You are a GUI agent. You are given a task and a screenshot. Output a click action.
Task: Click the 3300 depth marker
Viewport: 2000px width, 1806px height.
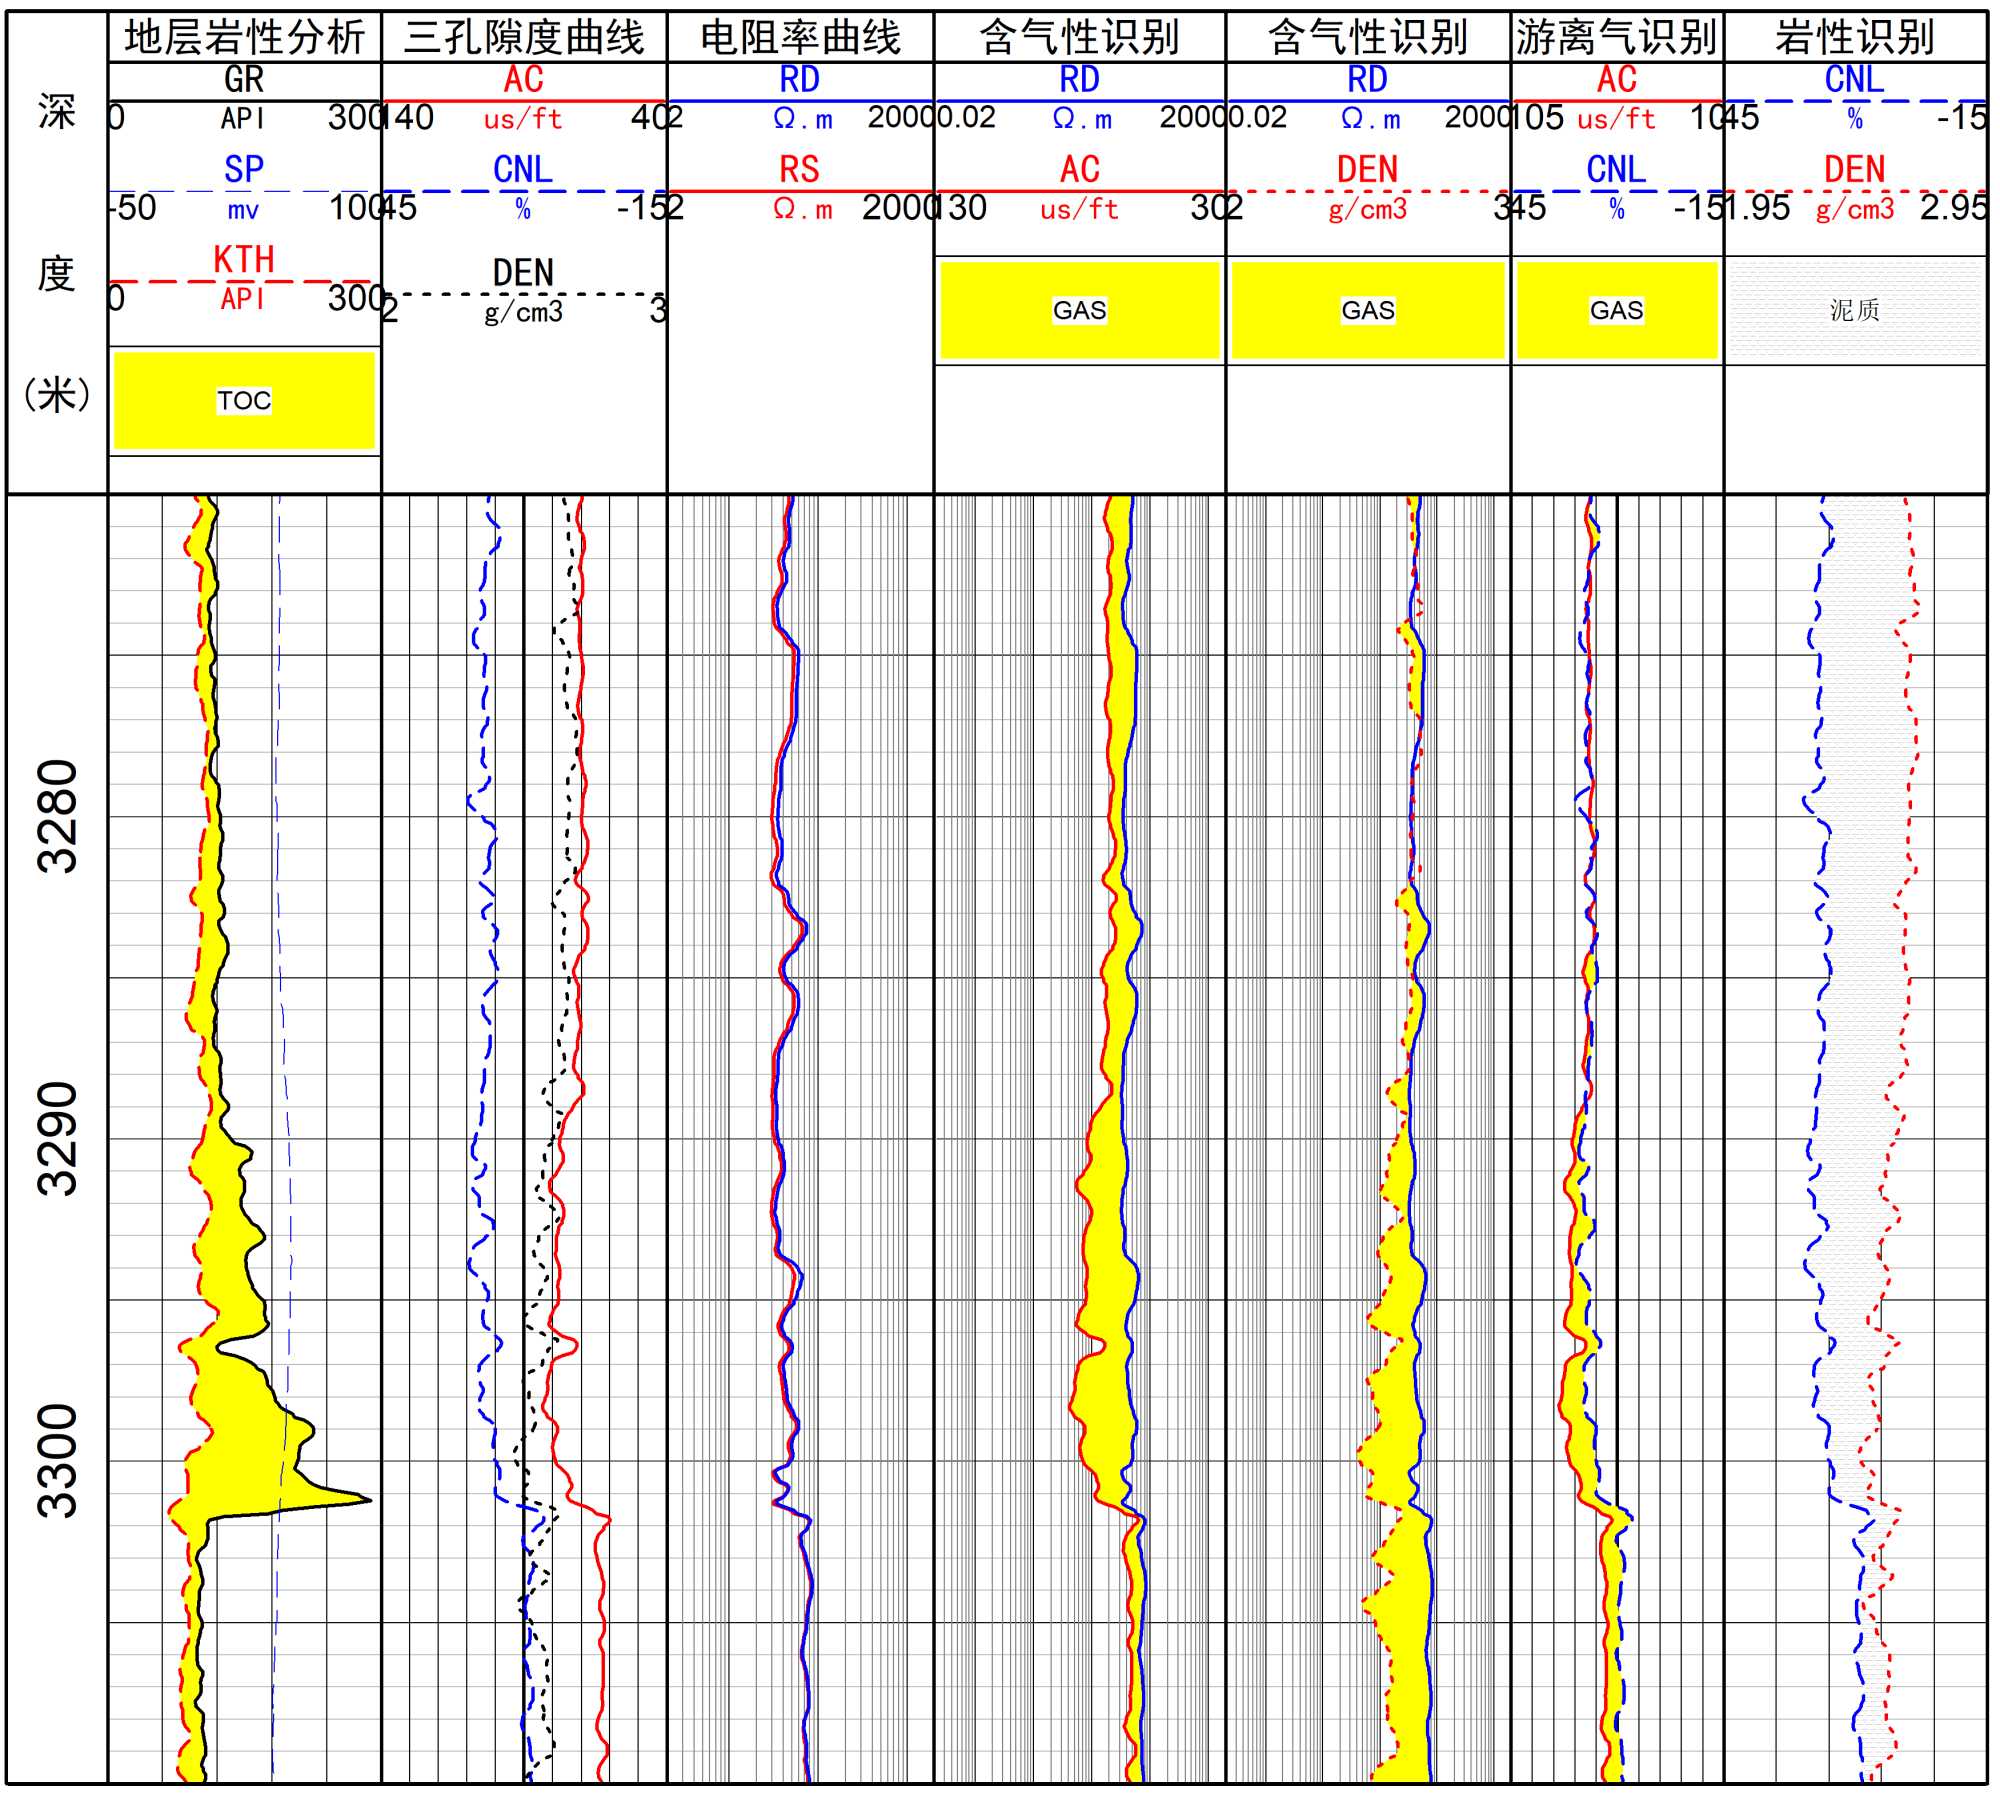pyautogui.click(x=57, y=1460)
